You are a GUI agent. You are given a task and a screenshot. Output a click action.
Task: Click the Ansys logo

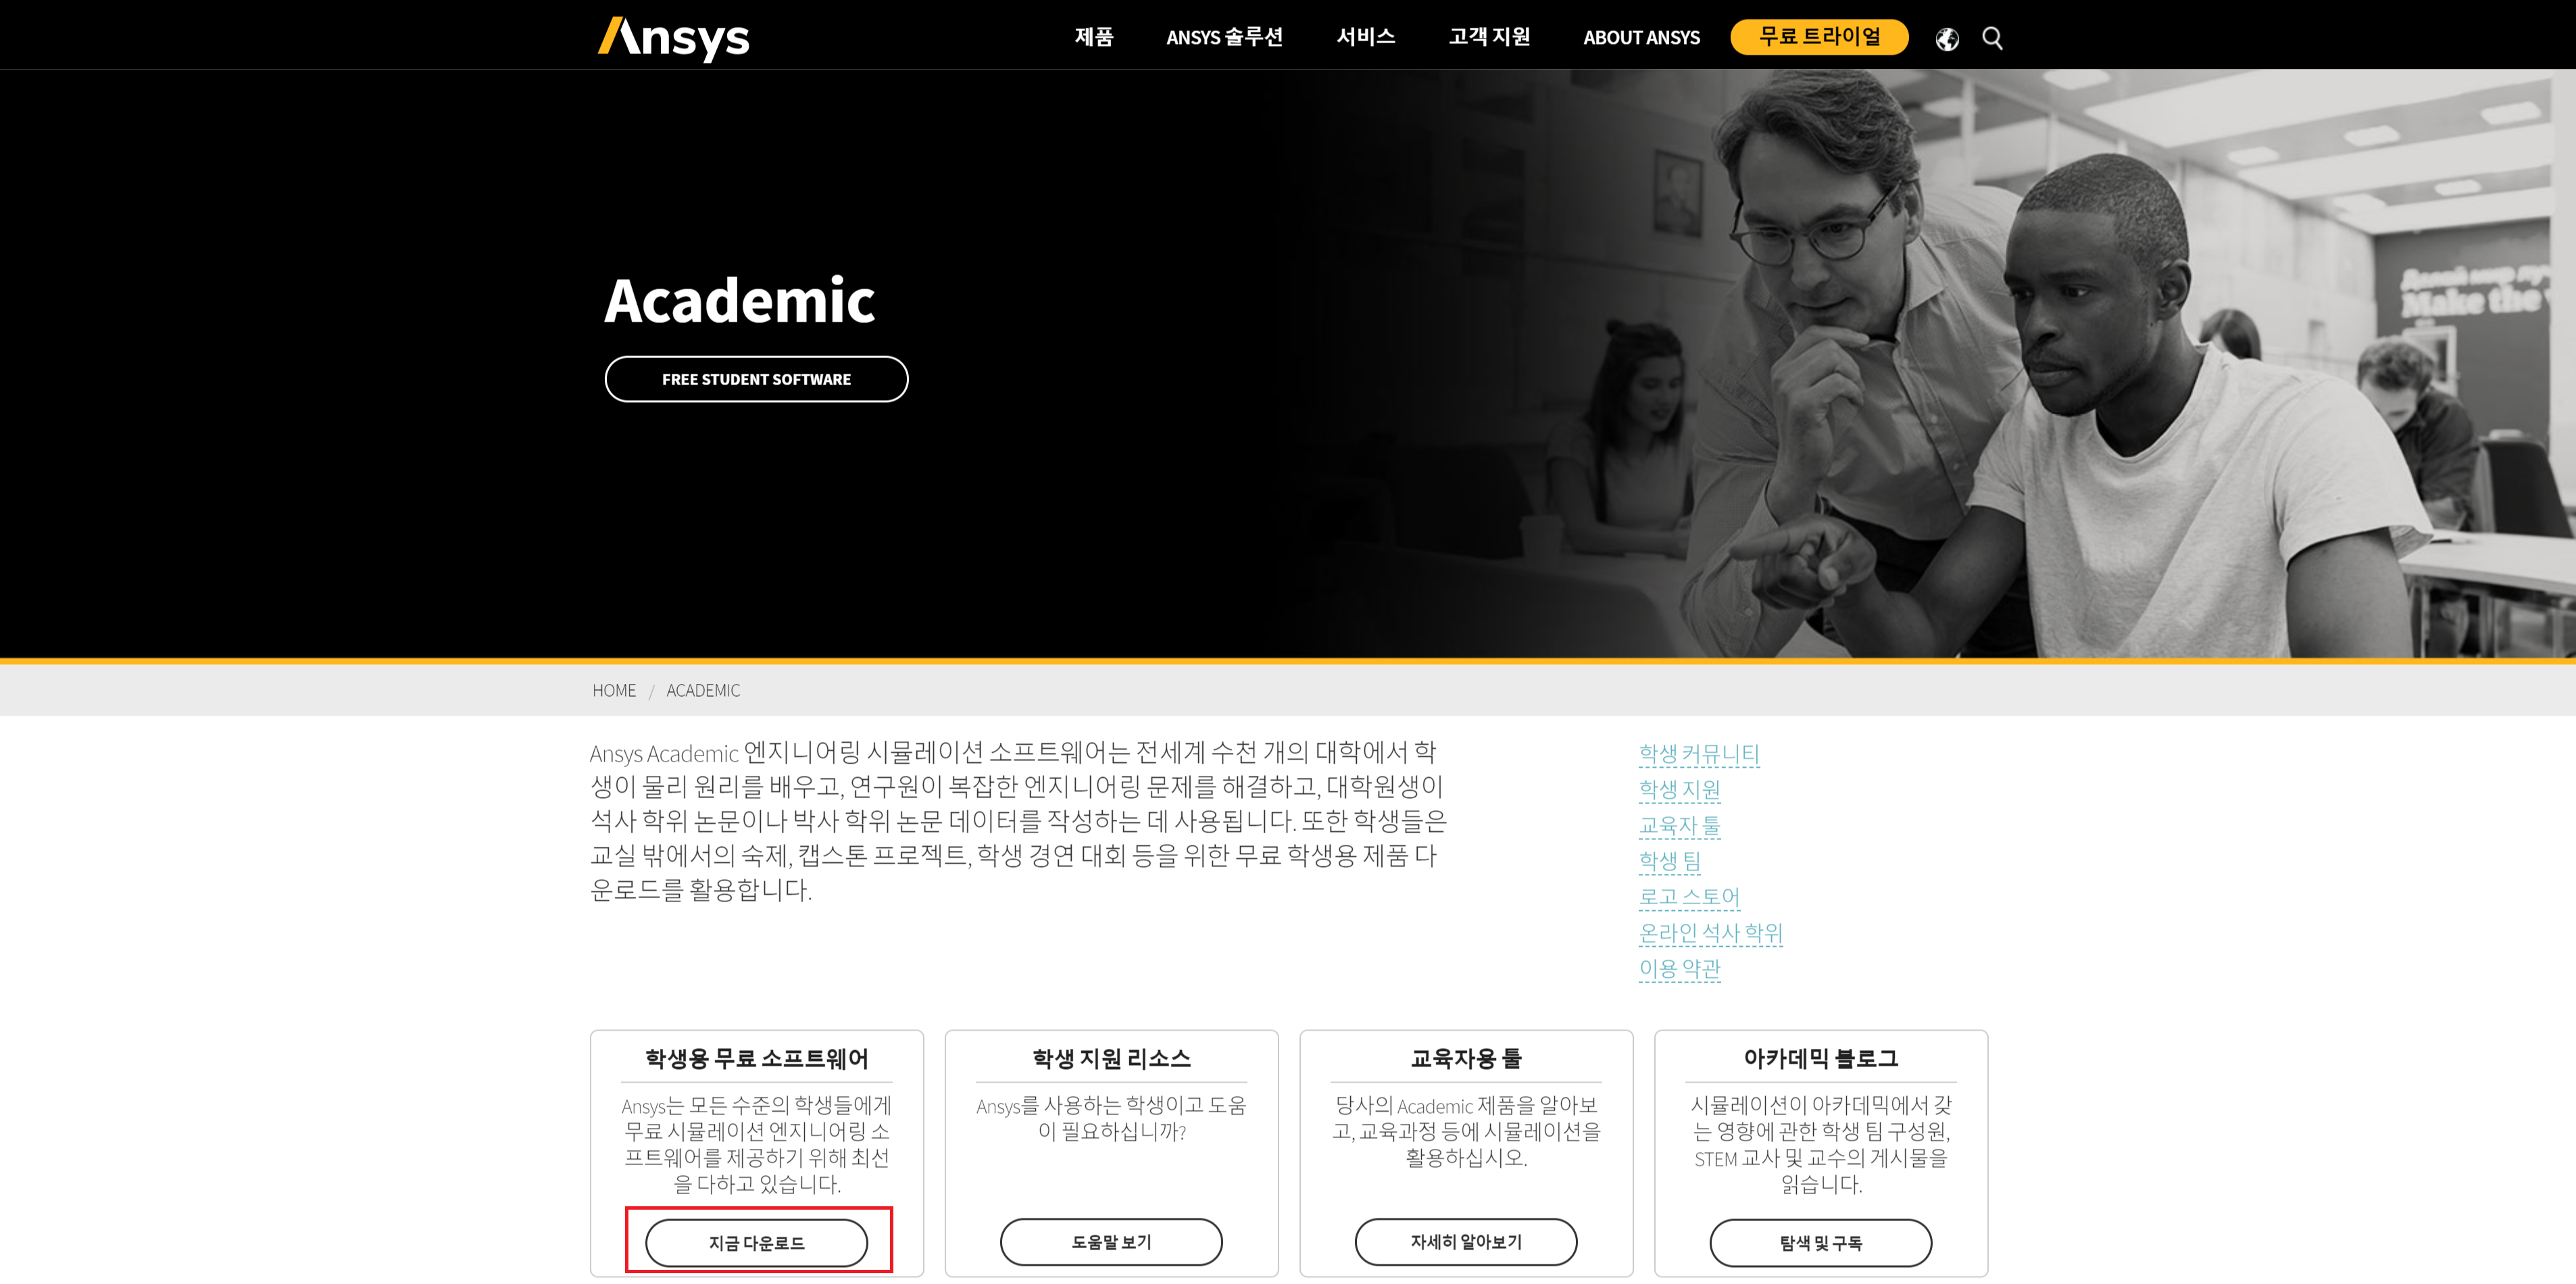(673, 38)
